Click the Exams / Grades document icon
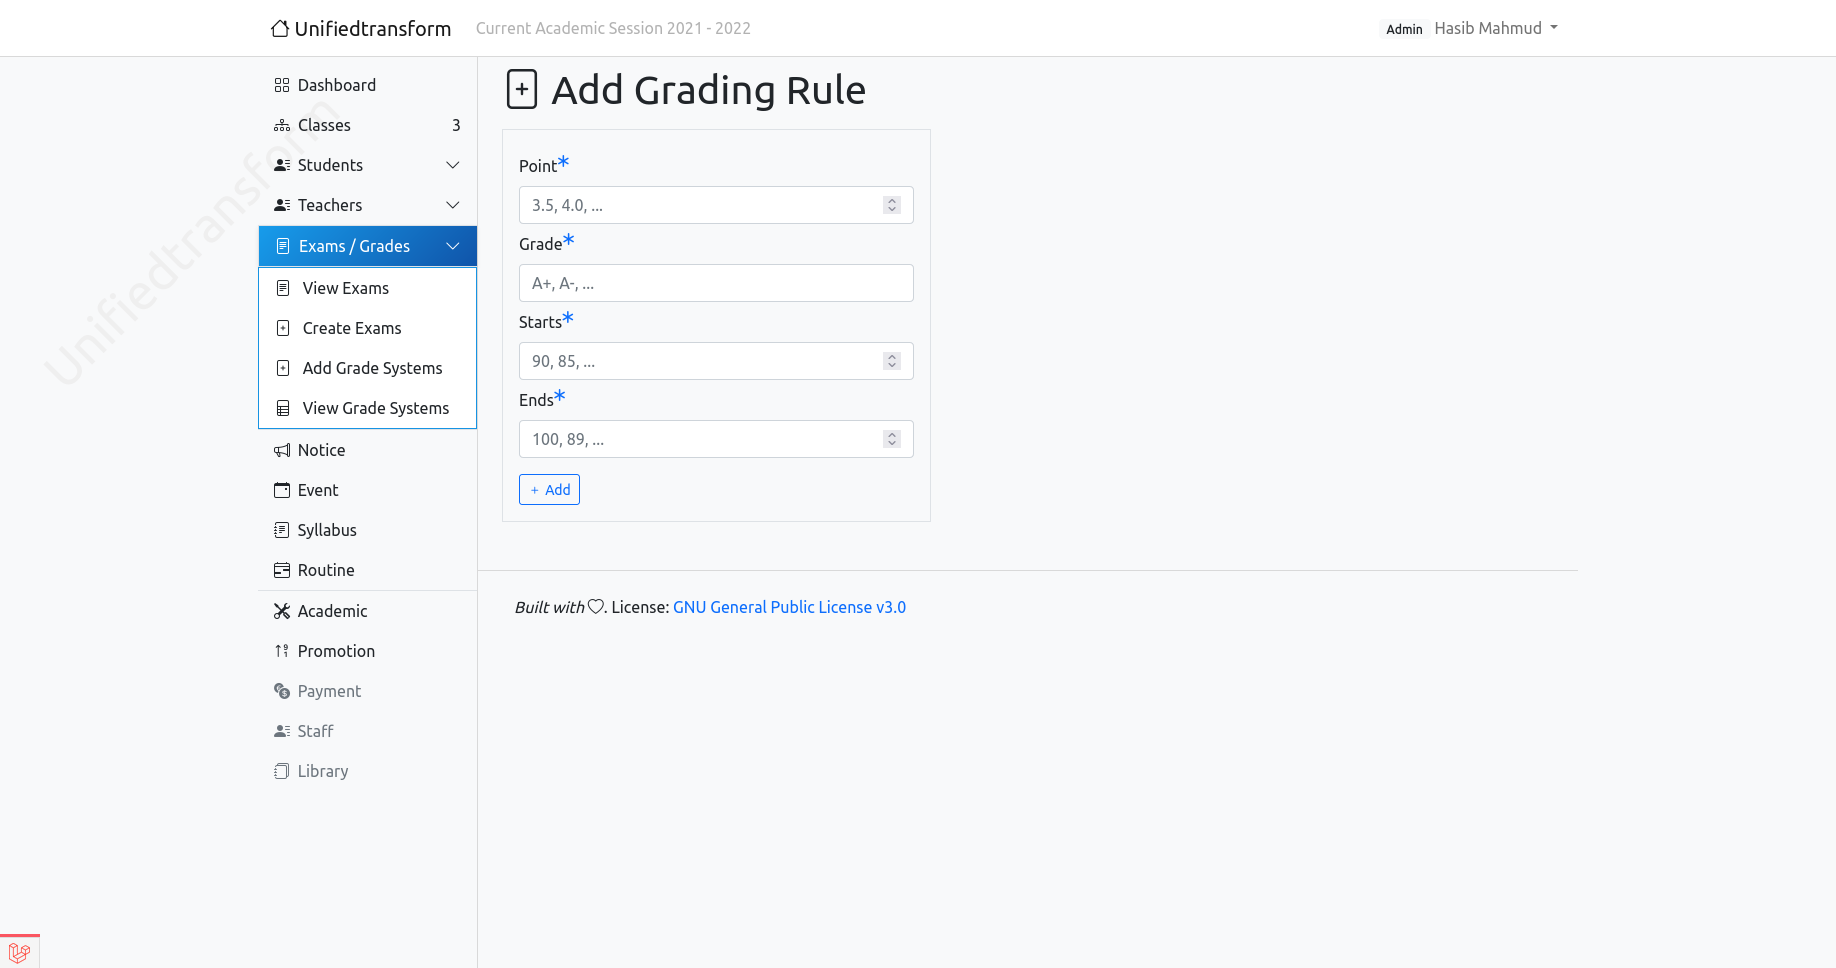 [283, 246]
